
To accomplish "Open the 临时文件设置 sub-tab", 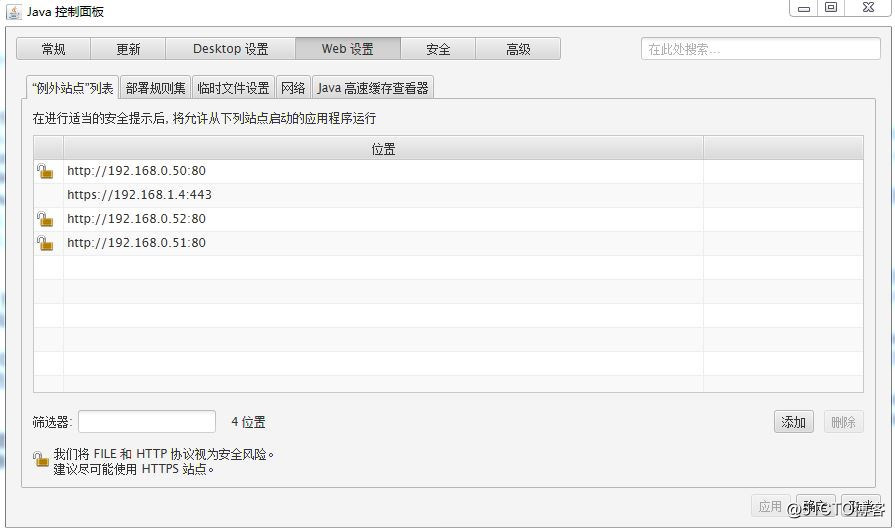I will [233, 88].
